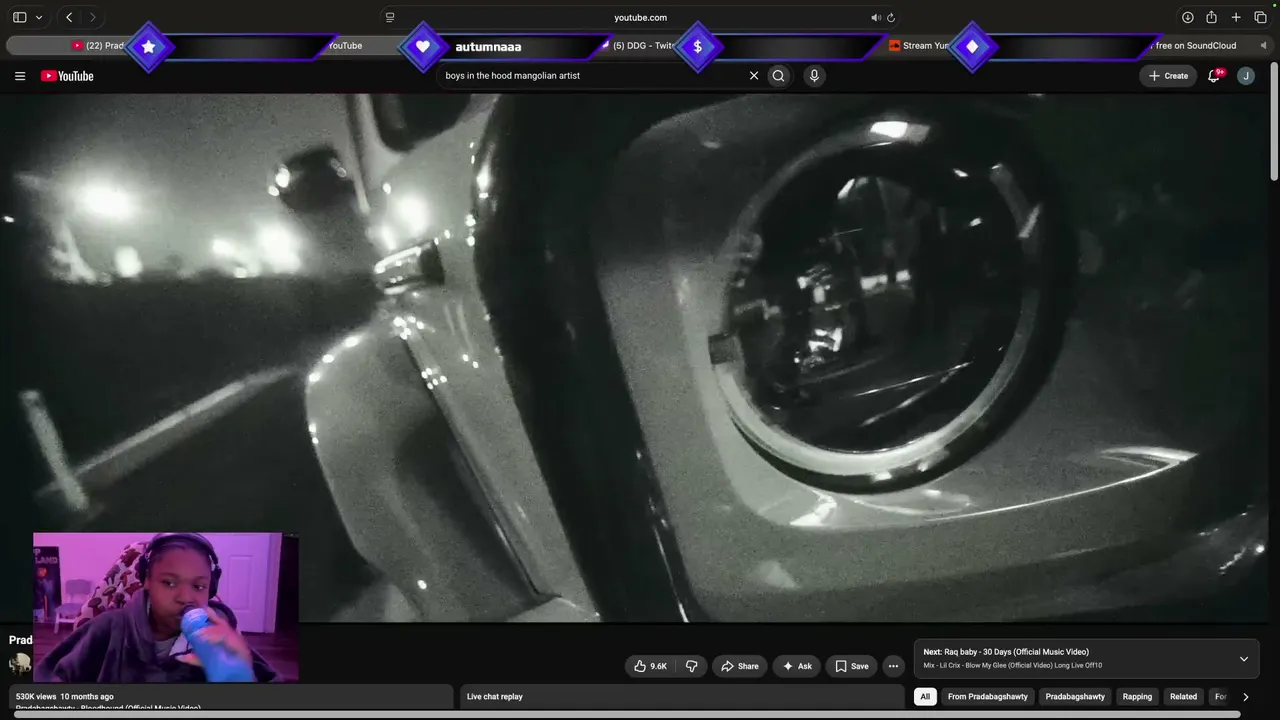Open the page menu icon in address bar
Image resolution: width=1280 pixels, height=720 pixels.
pyautogui.click(x=390, y=17)
